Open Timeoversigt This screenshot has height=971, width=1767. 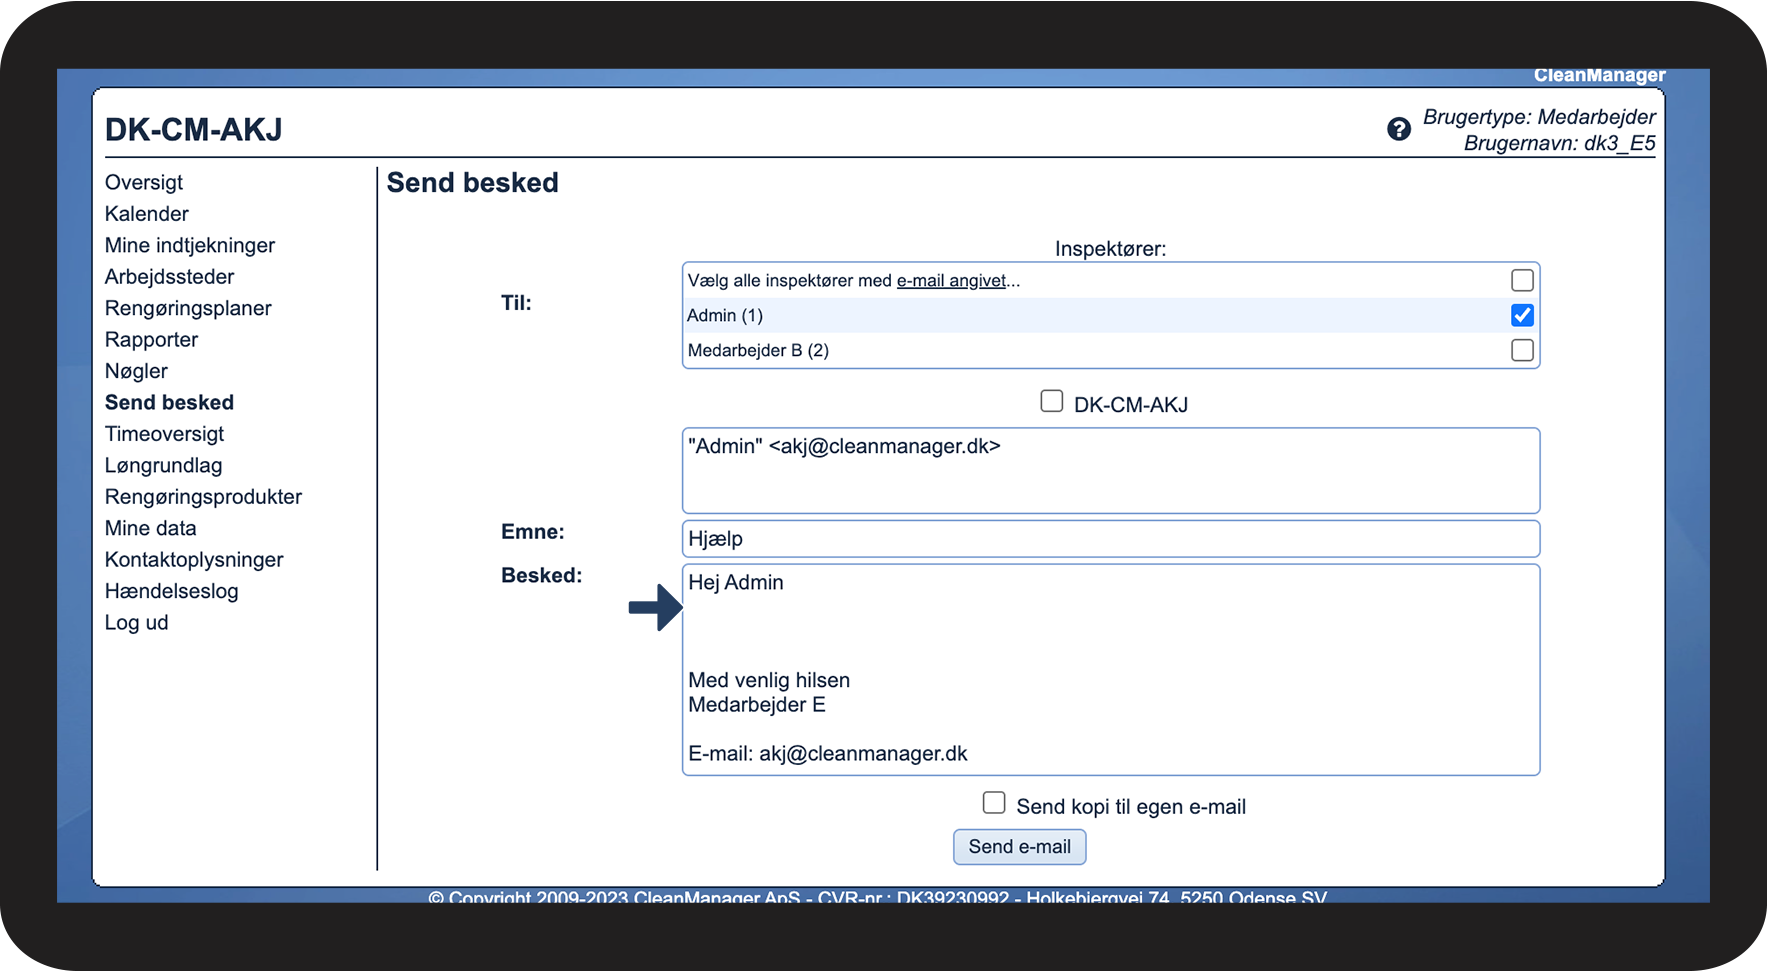coord(165,434)
